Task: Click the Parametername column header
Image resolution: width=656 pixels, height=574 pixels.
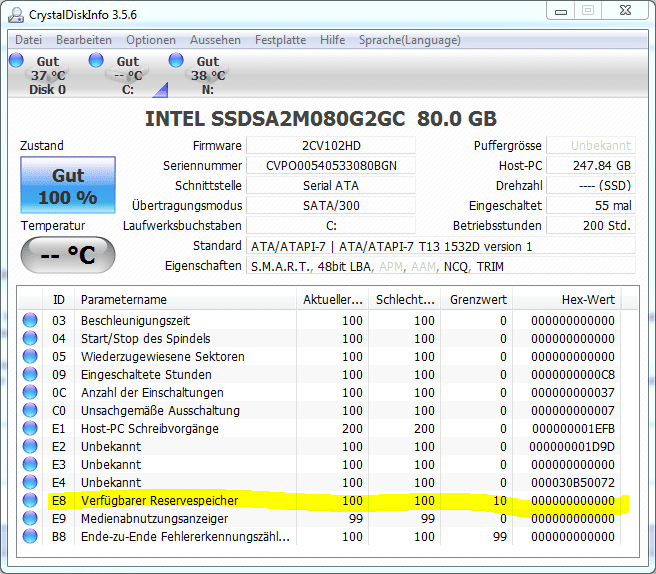Action: pyautogui.click(x=185, y=300)
